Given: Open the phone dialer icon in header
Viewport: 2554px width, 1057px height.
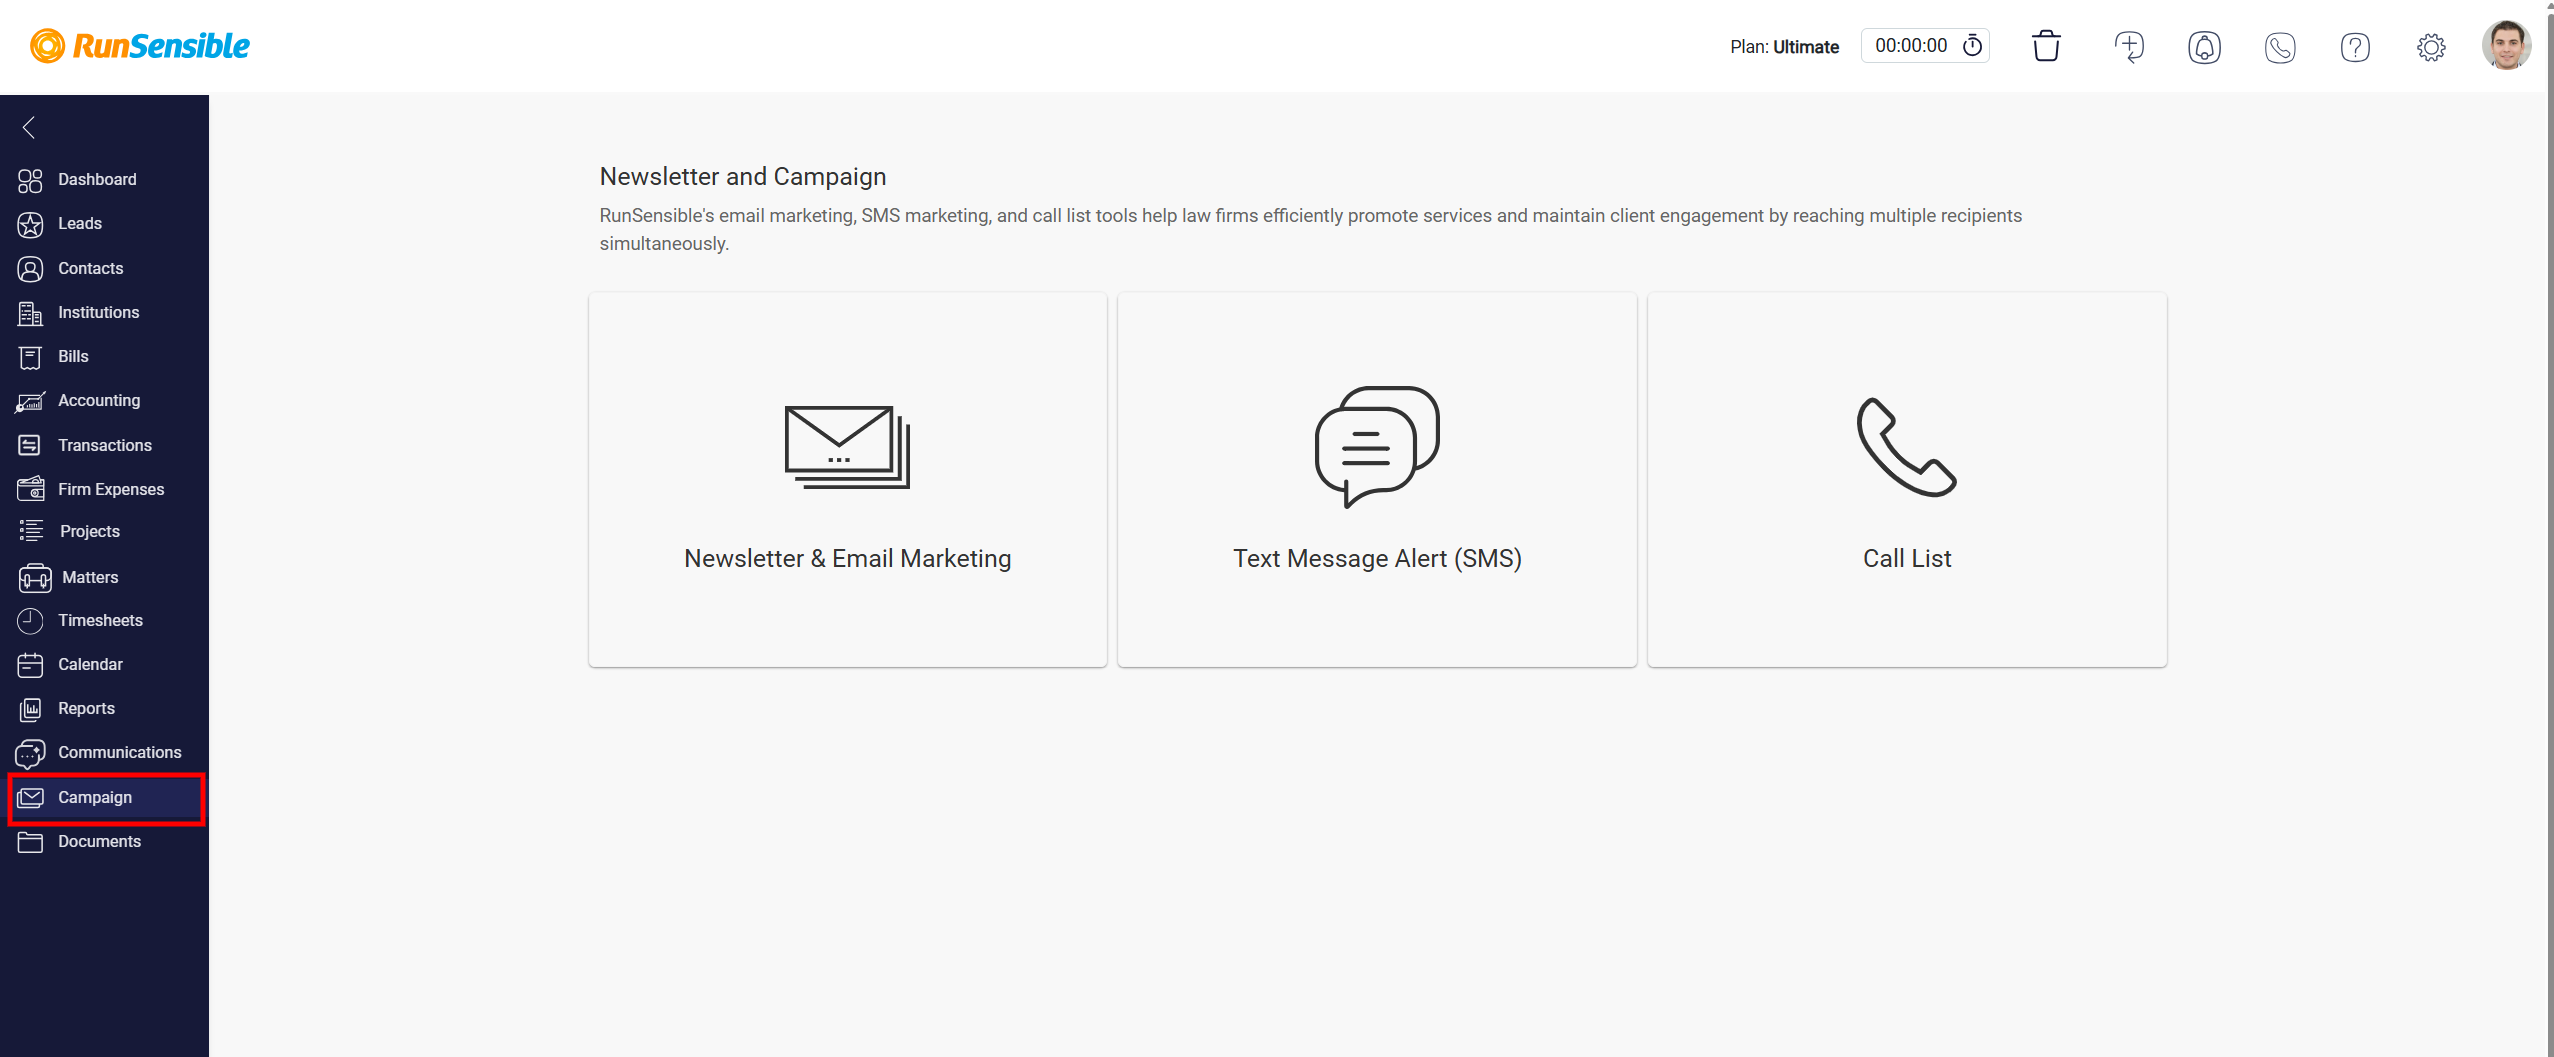Looking at the screenshot, I should 2280,47.
